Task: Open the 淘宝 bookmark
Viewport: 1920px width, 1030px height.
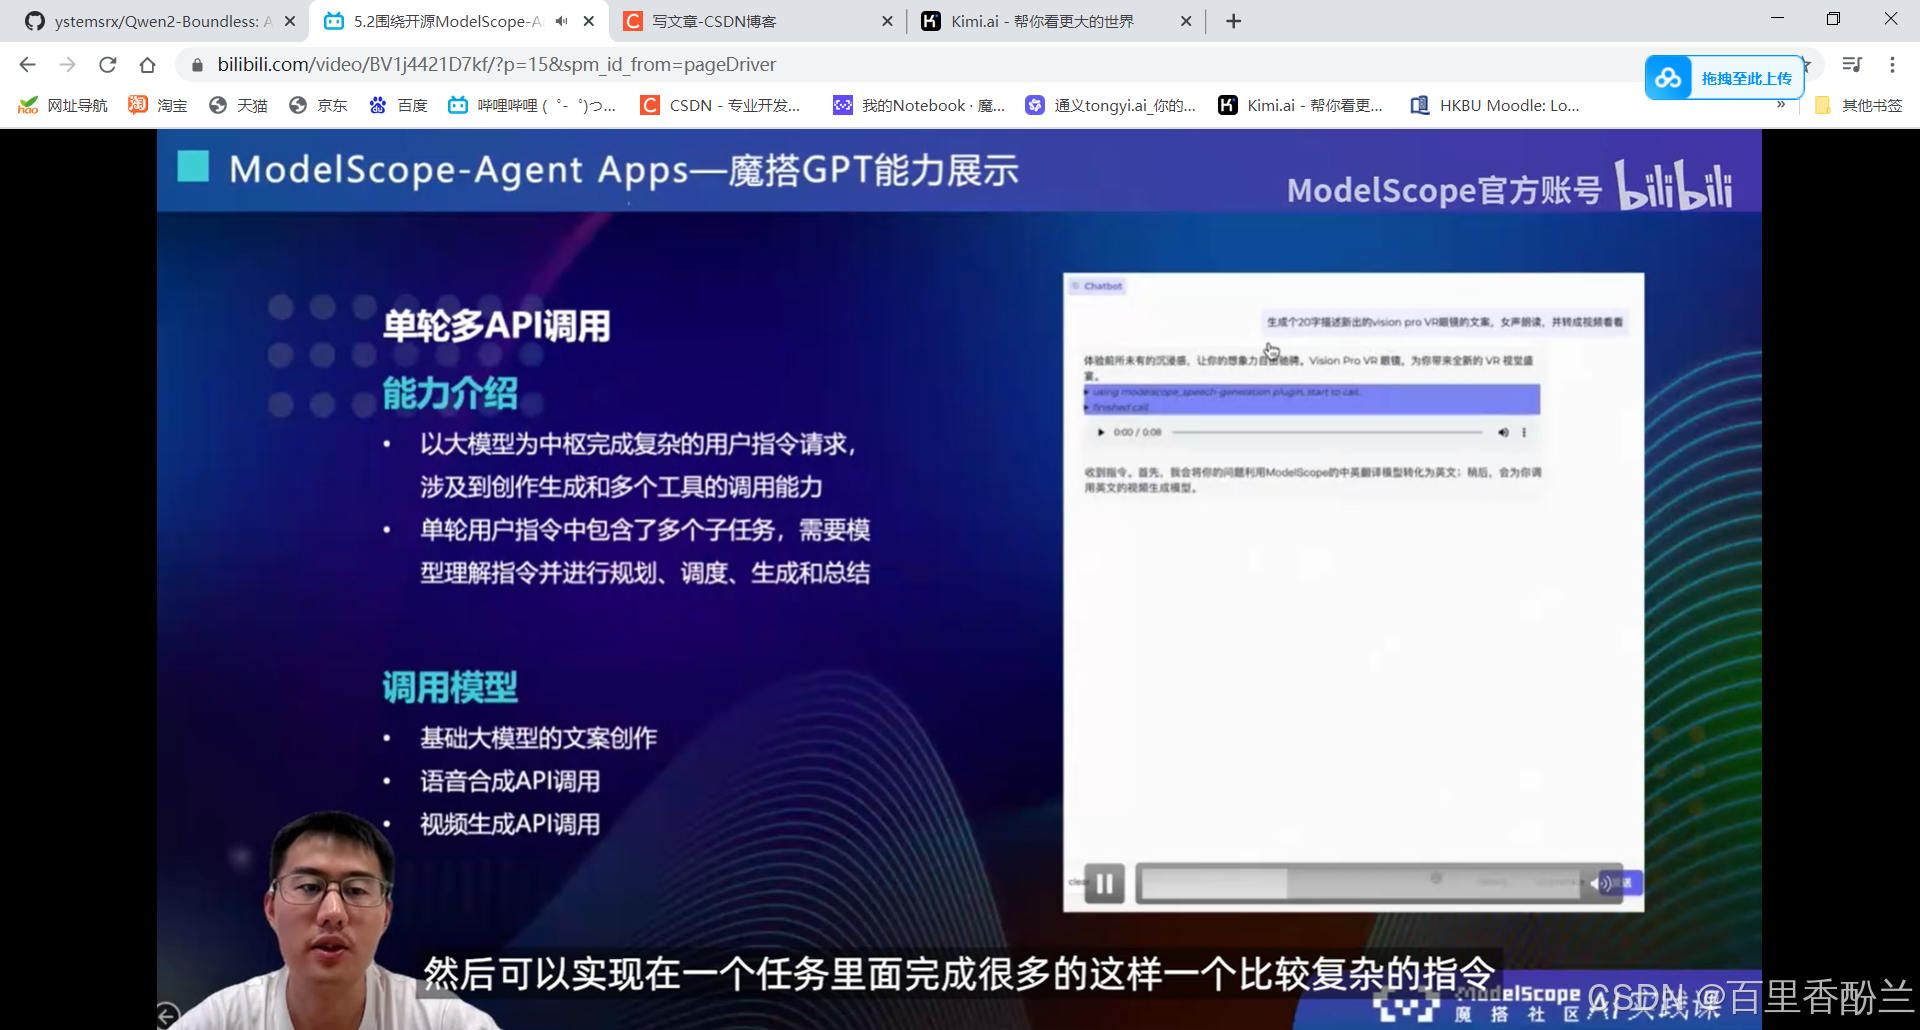Action: (158, 105)
